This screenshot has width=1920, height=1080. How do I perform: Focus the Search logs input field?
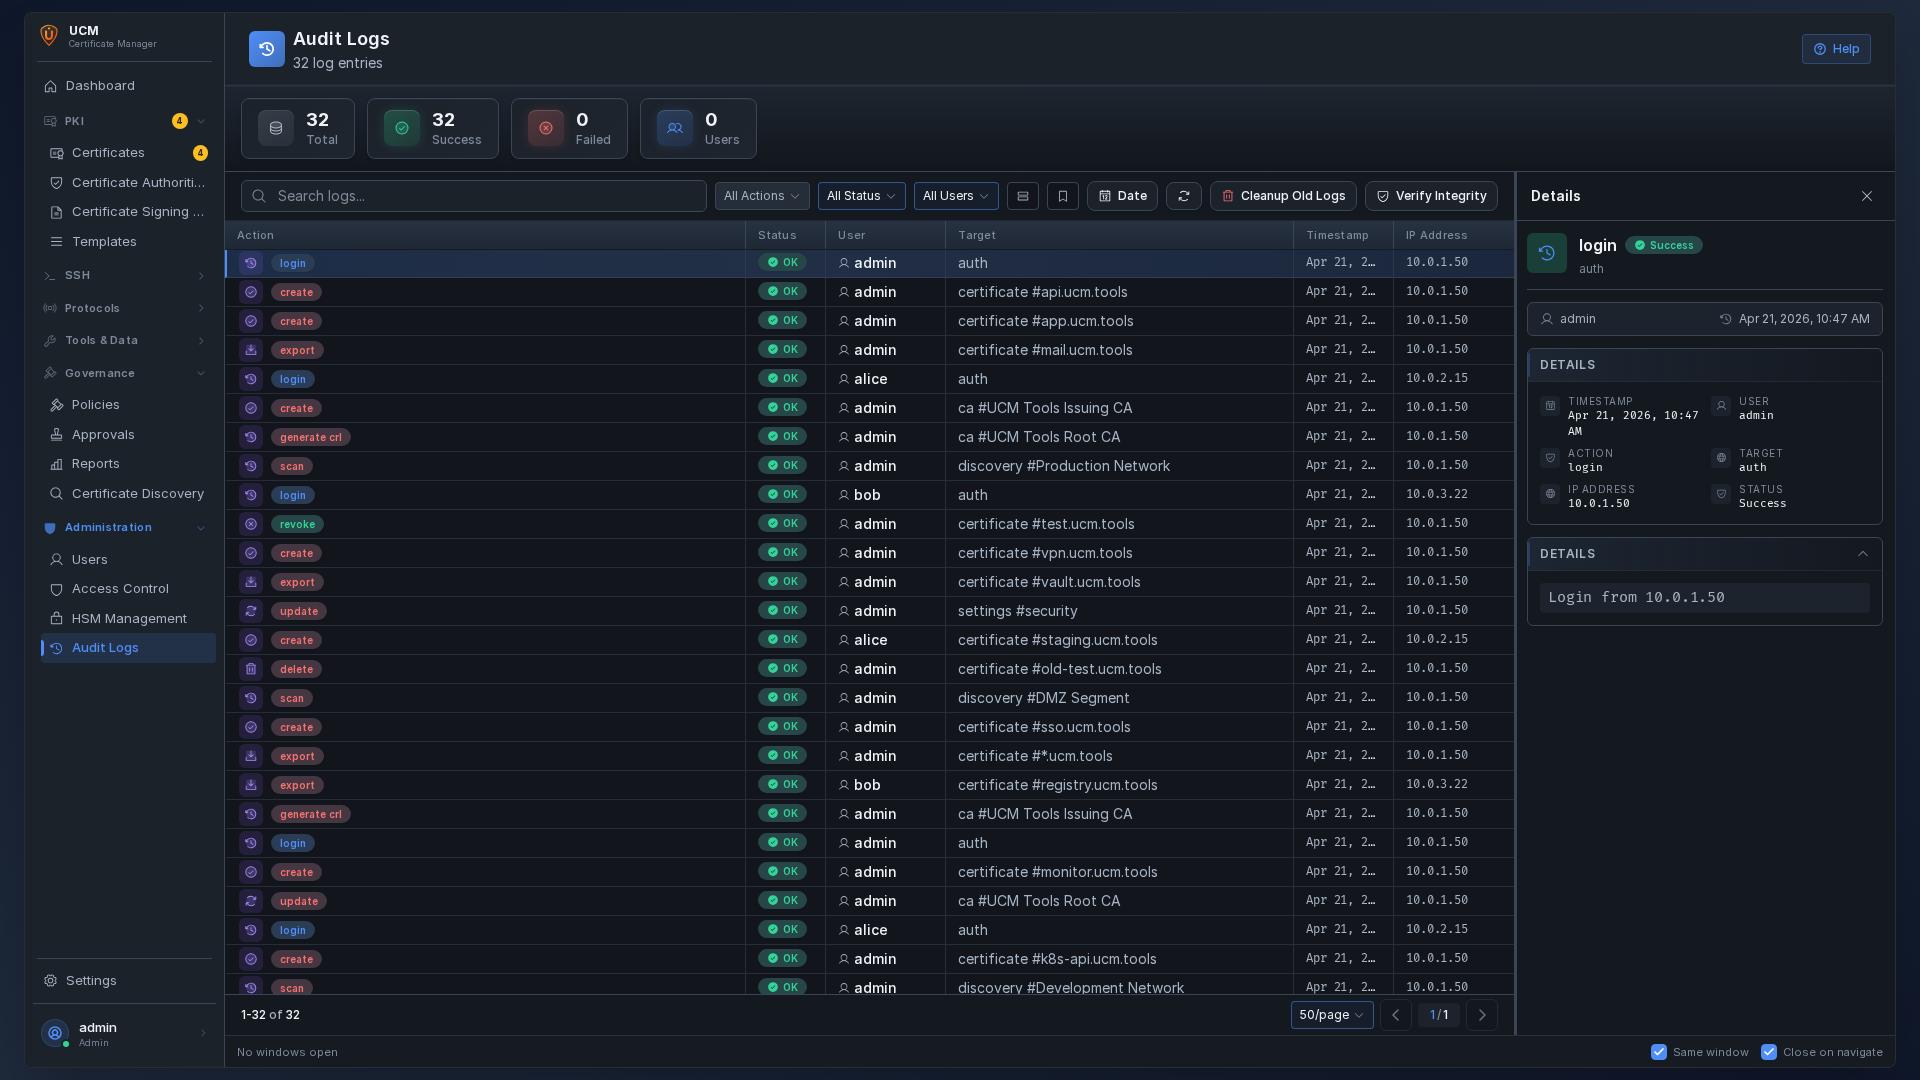(x=473, y=196)
